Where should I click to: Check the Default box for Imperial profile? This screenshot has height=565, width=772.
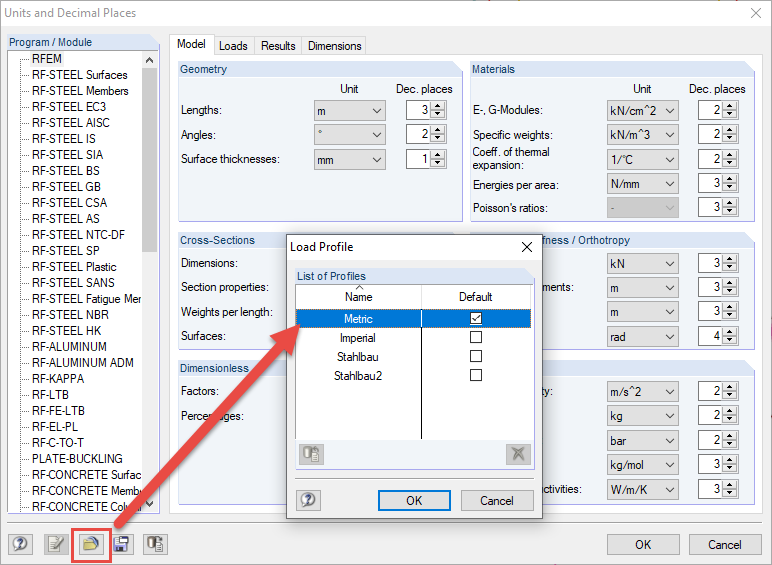pyautogui.click(x=476, y=337)
